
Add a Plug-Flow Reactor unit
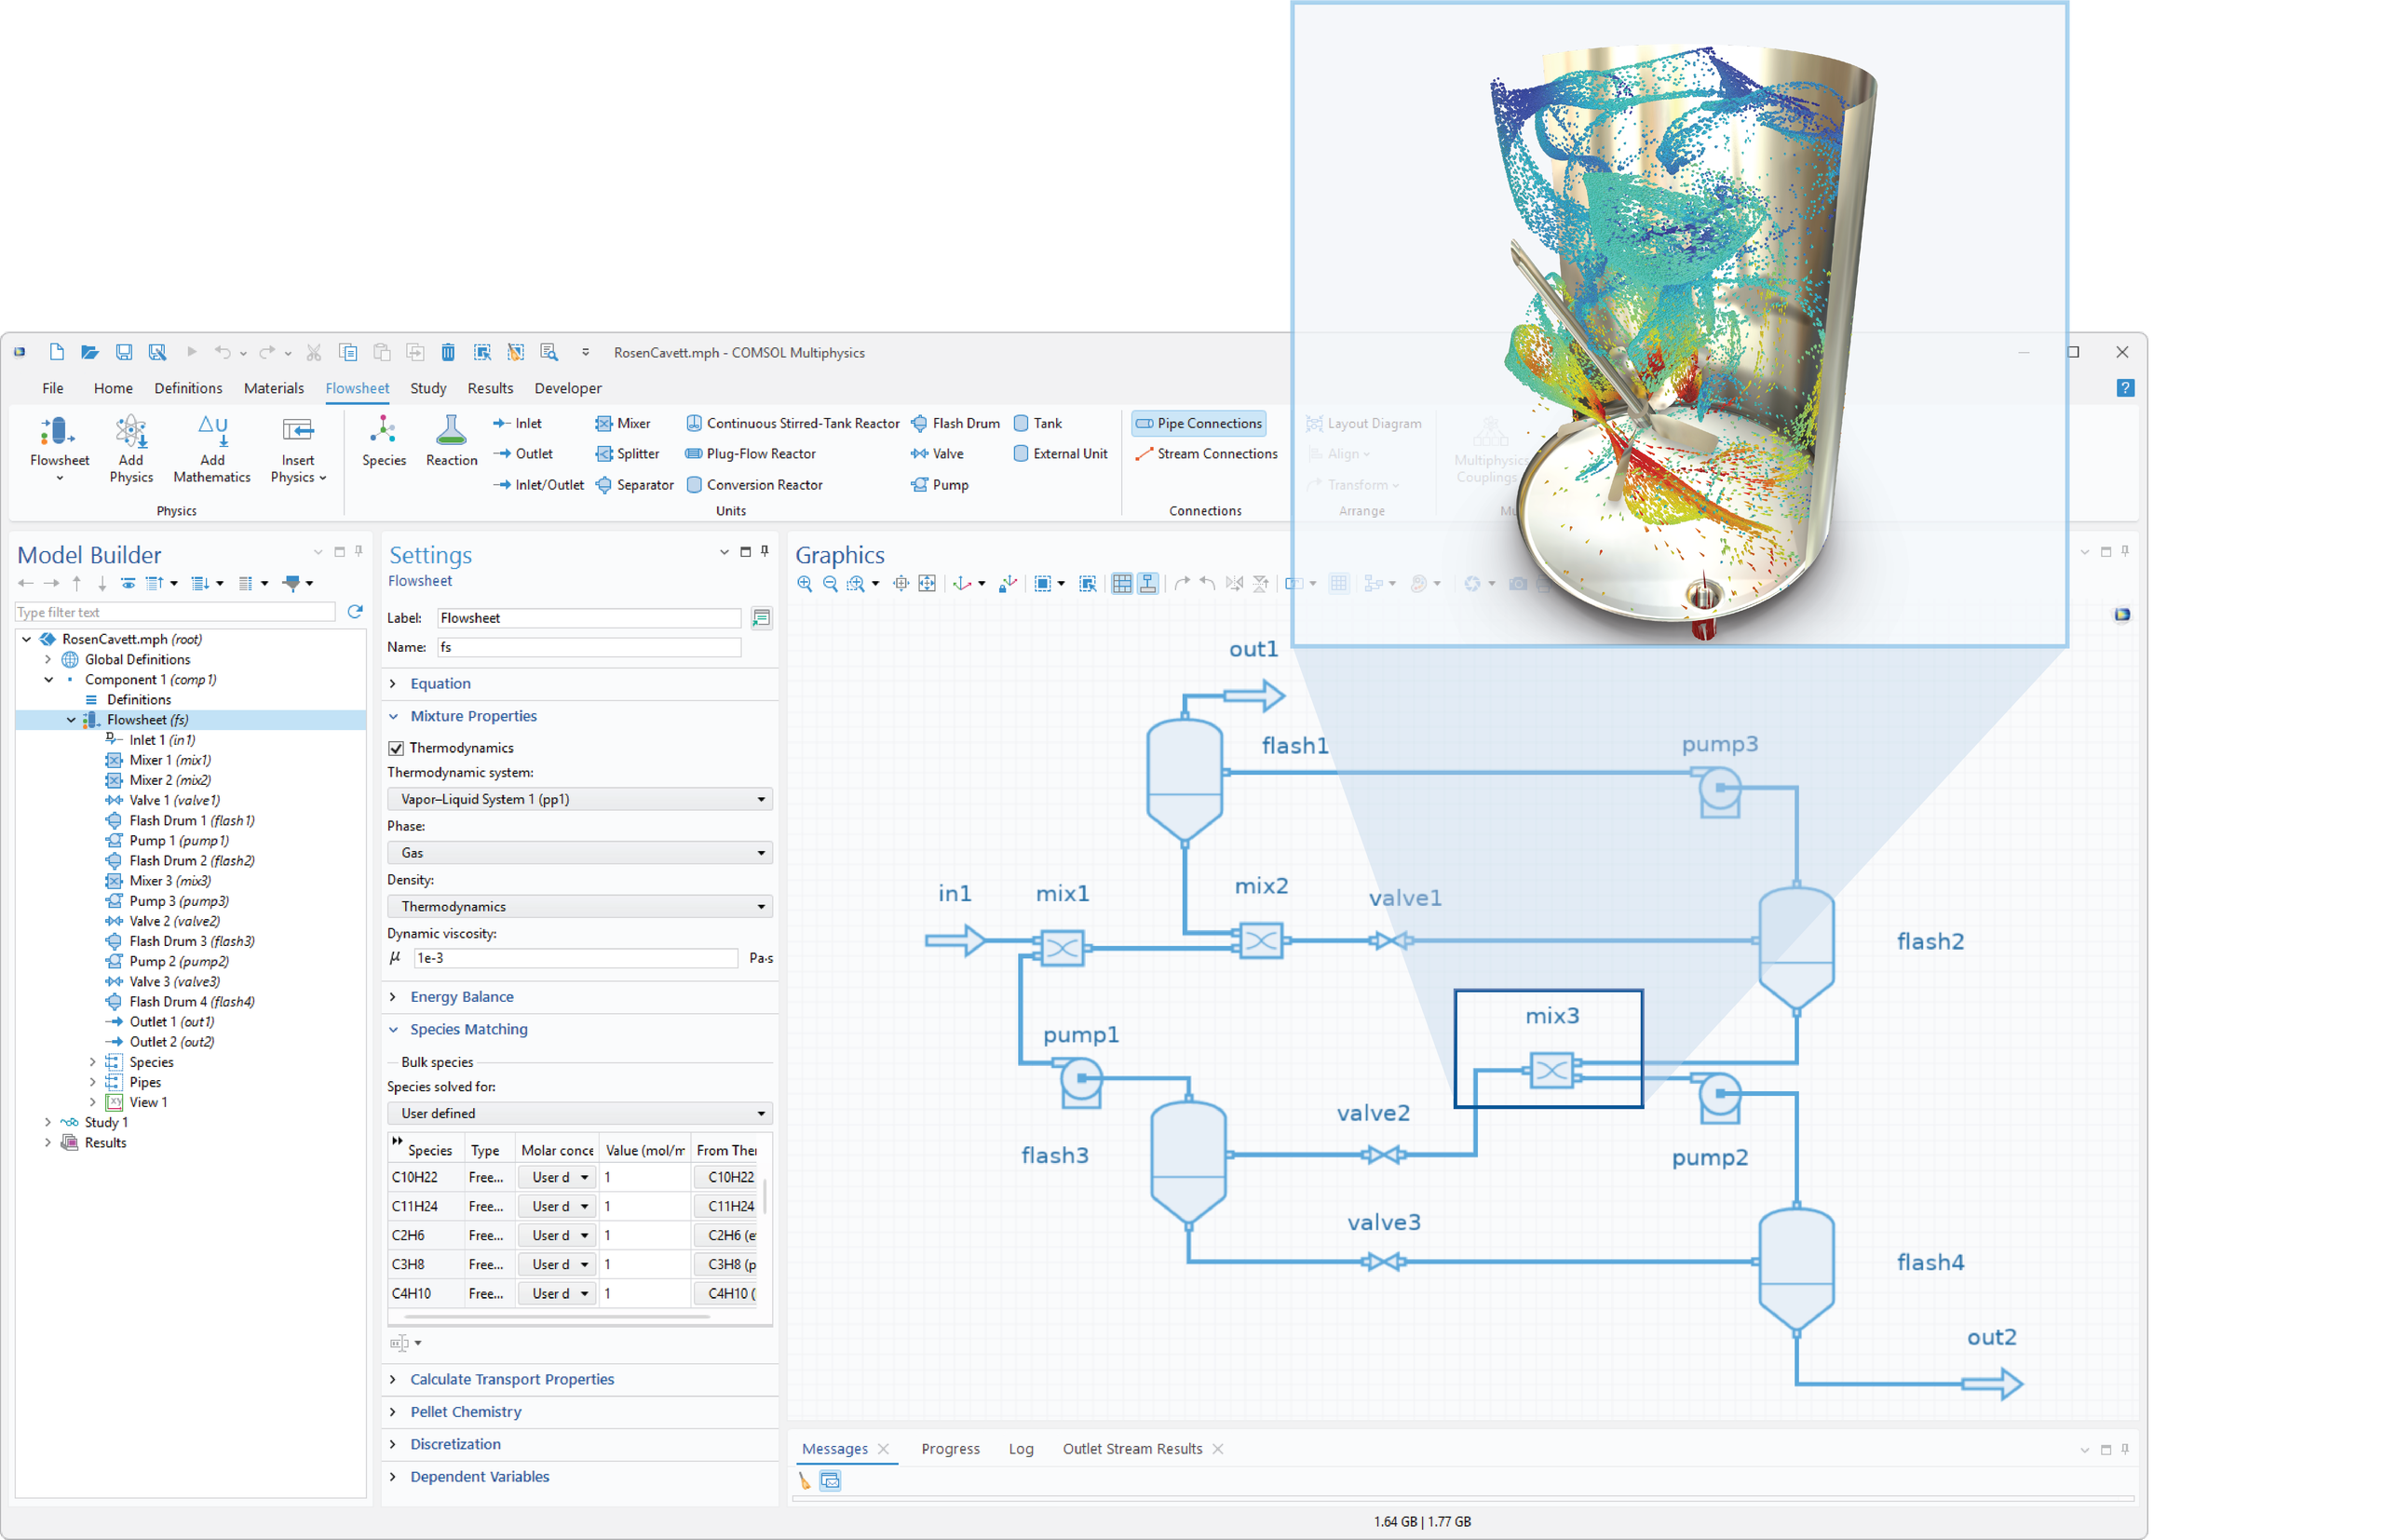pos(751,454)
